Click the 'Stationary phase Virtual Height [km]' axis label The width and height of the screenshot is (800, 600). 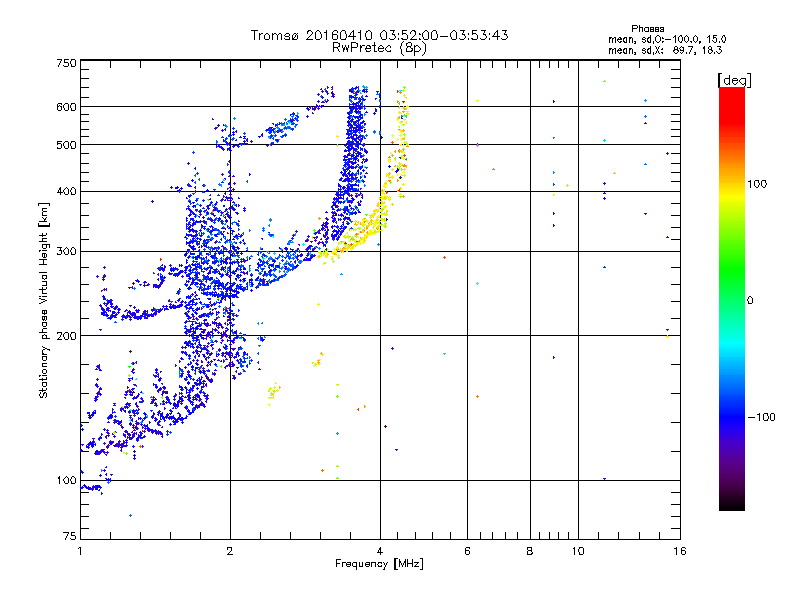pos(44,301)
